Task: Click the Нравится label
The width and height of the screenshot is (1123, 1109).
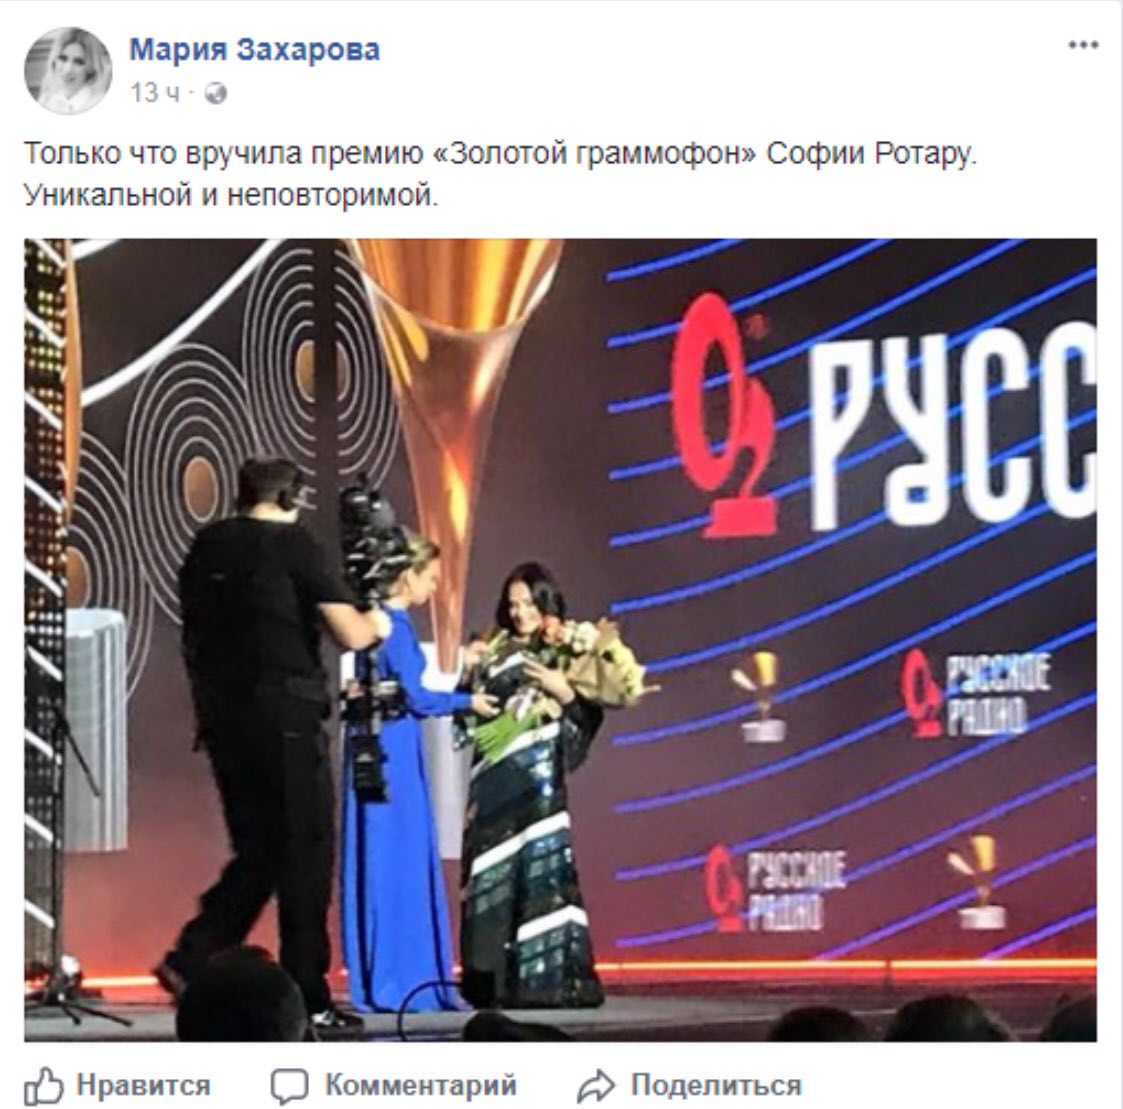Action: (143, 1085)
